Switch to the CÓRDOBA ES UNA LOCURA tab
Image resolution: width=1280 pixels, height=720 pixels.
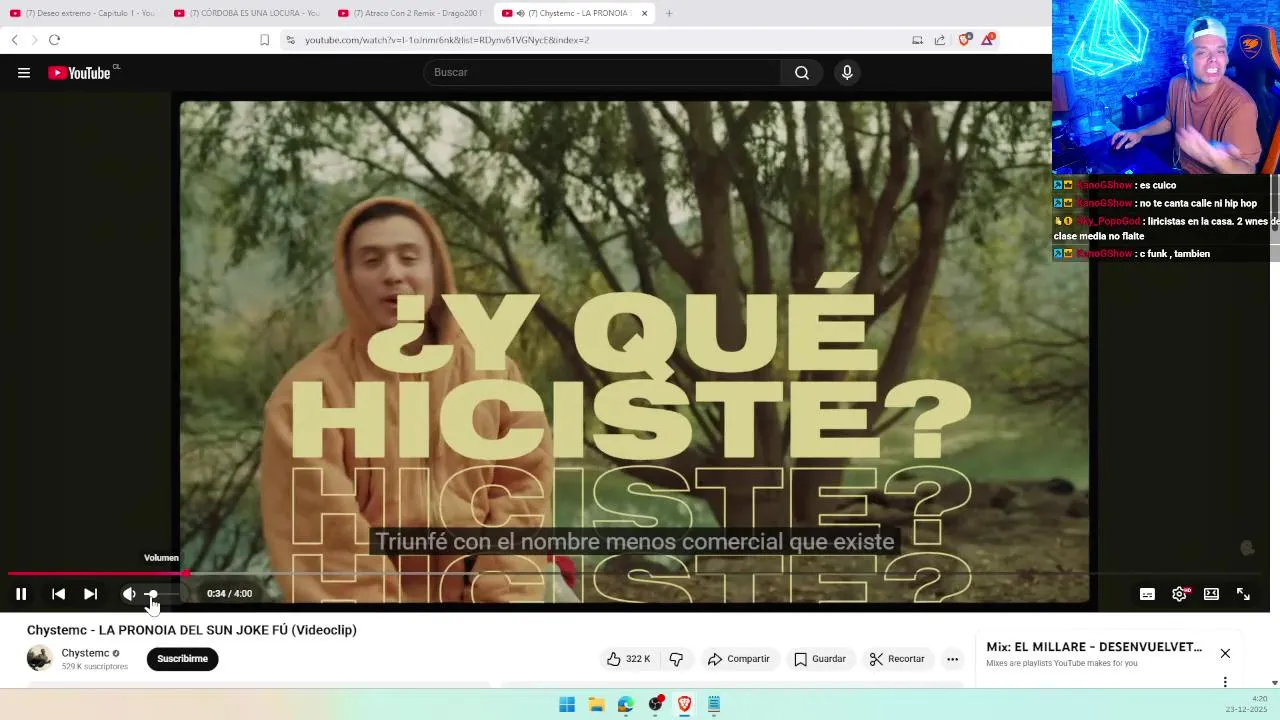pyautogui.click(x=248, y=13)
